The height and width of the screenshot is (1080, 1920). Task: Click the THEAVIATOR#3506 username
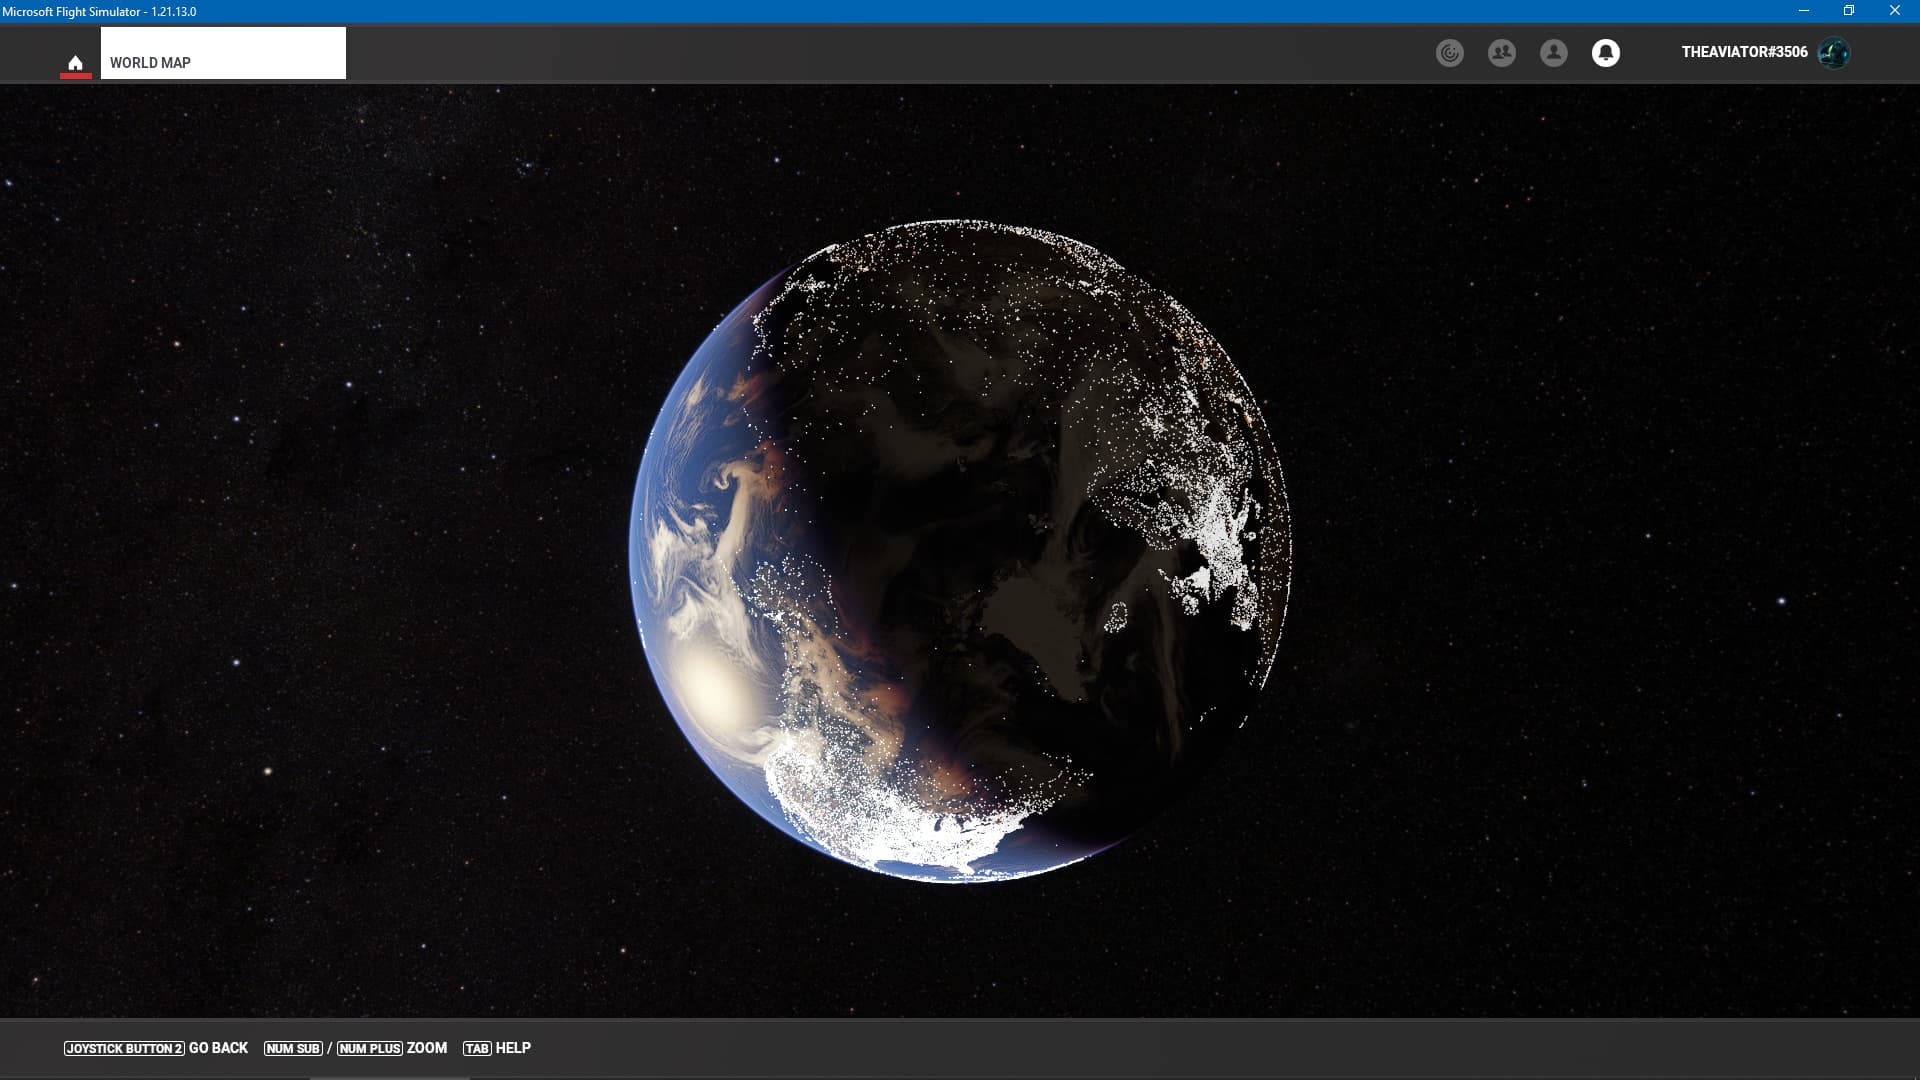pos(1744,52)
